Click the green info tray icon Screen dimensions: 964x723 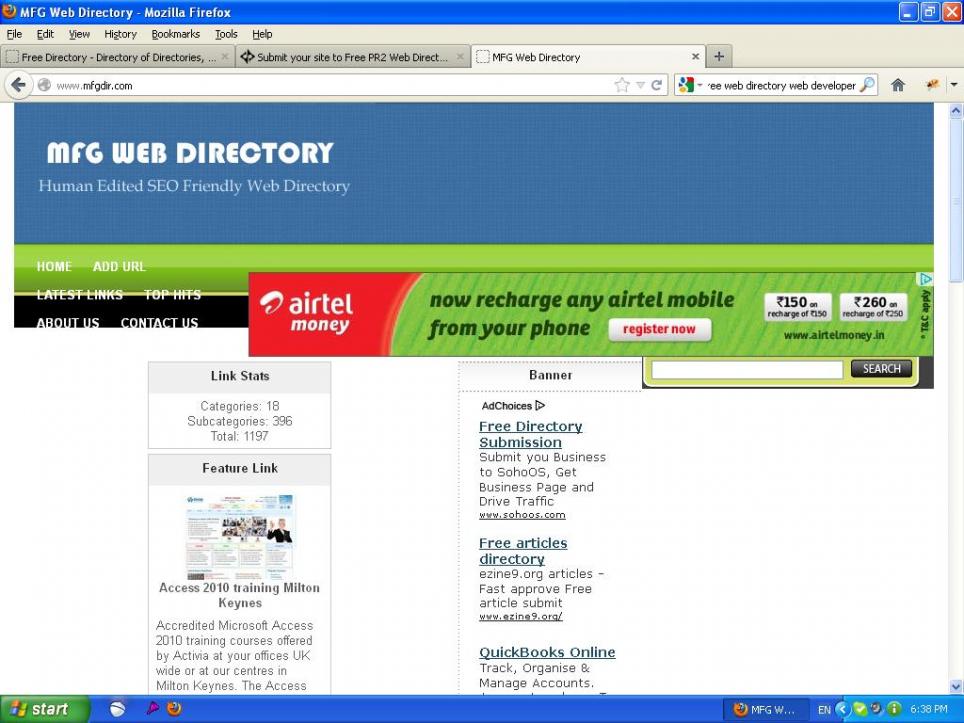tap(895, 709)
